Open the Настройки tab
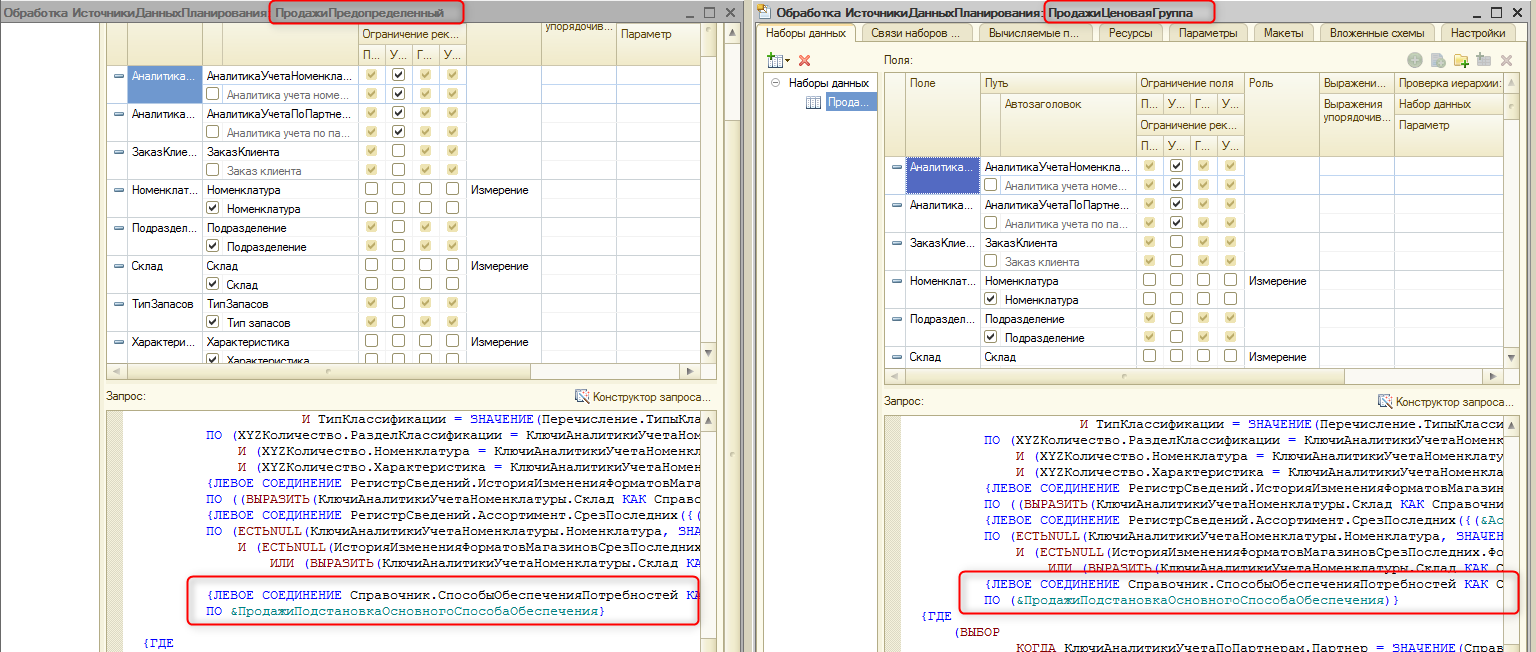Viewport: 1536px width, 652px height. pyautogui.click(x=1477, y=33)
